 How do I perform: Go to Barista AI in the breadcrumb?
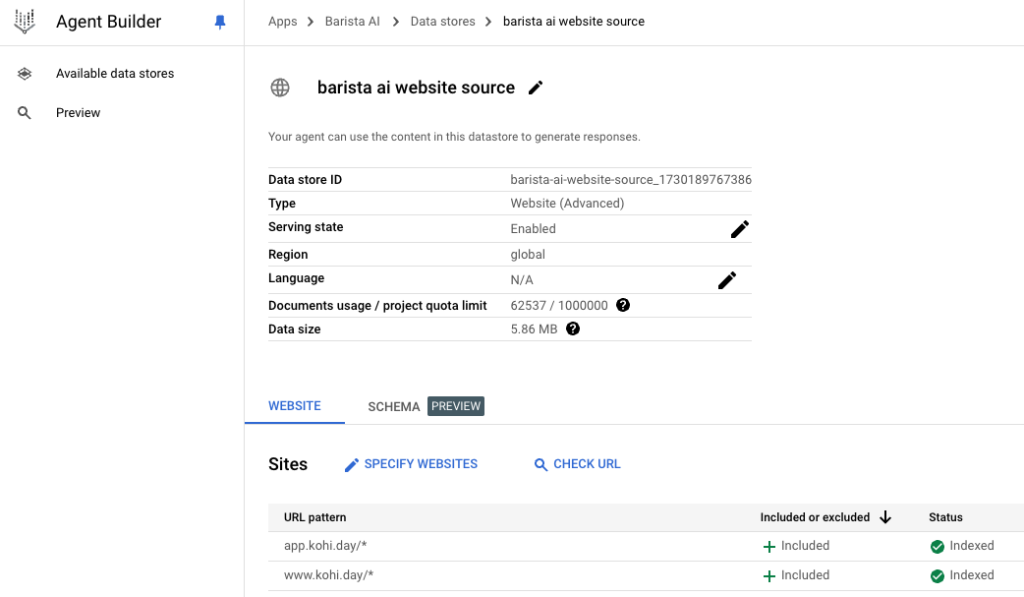[x=353, y=22]
